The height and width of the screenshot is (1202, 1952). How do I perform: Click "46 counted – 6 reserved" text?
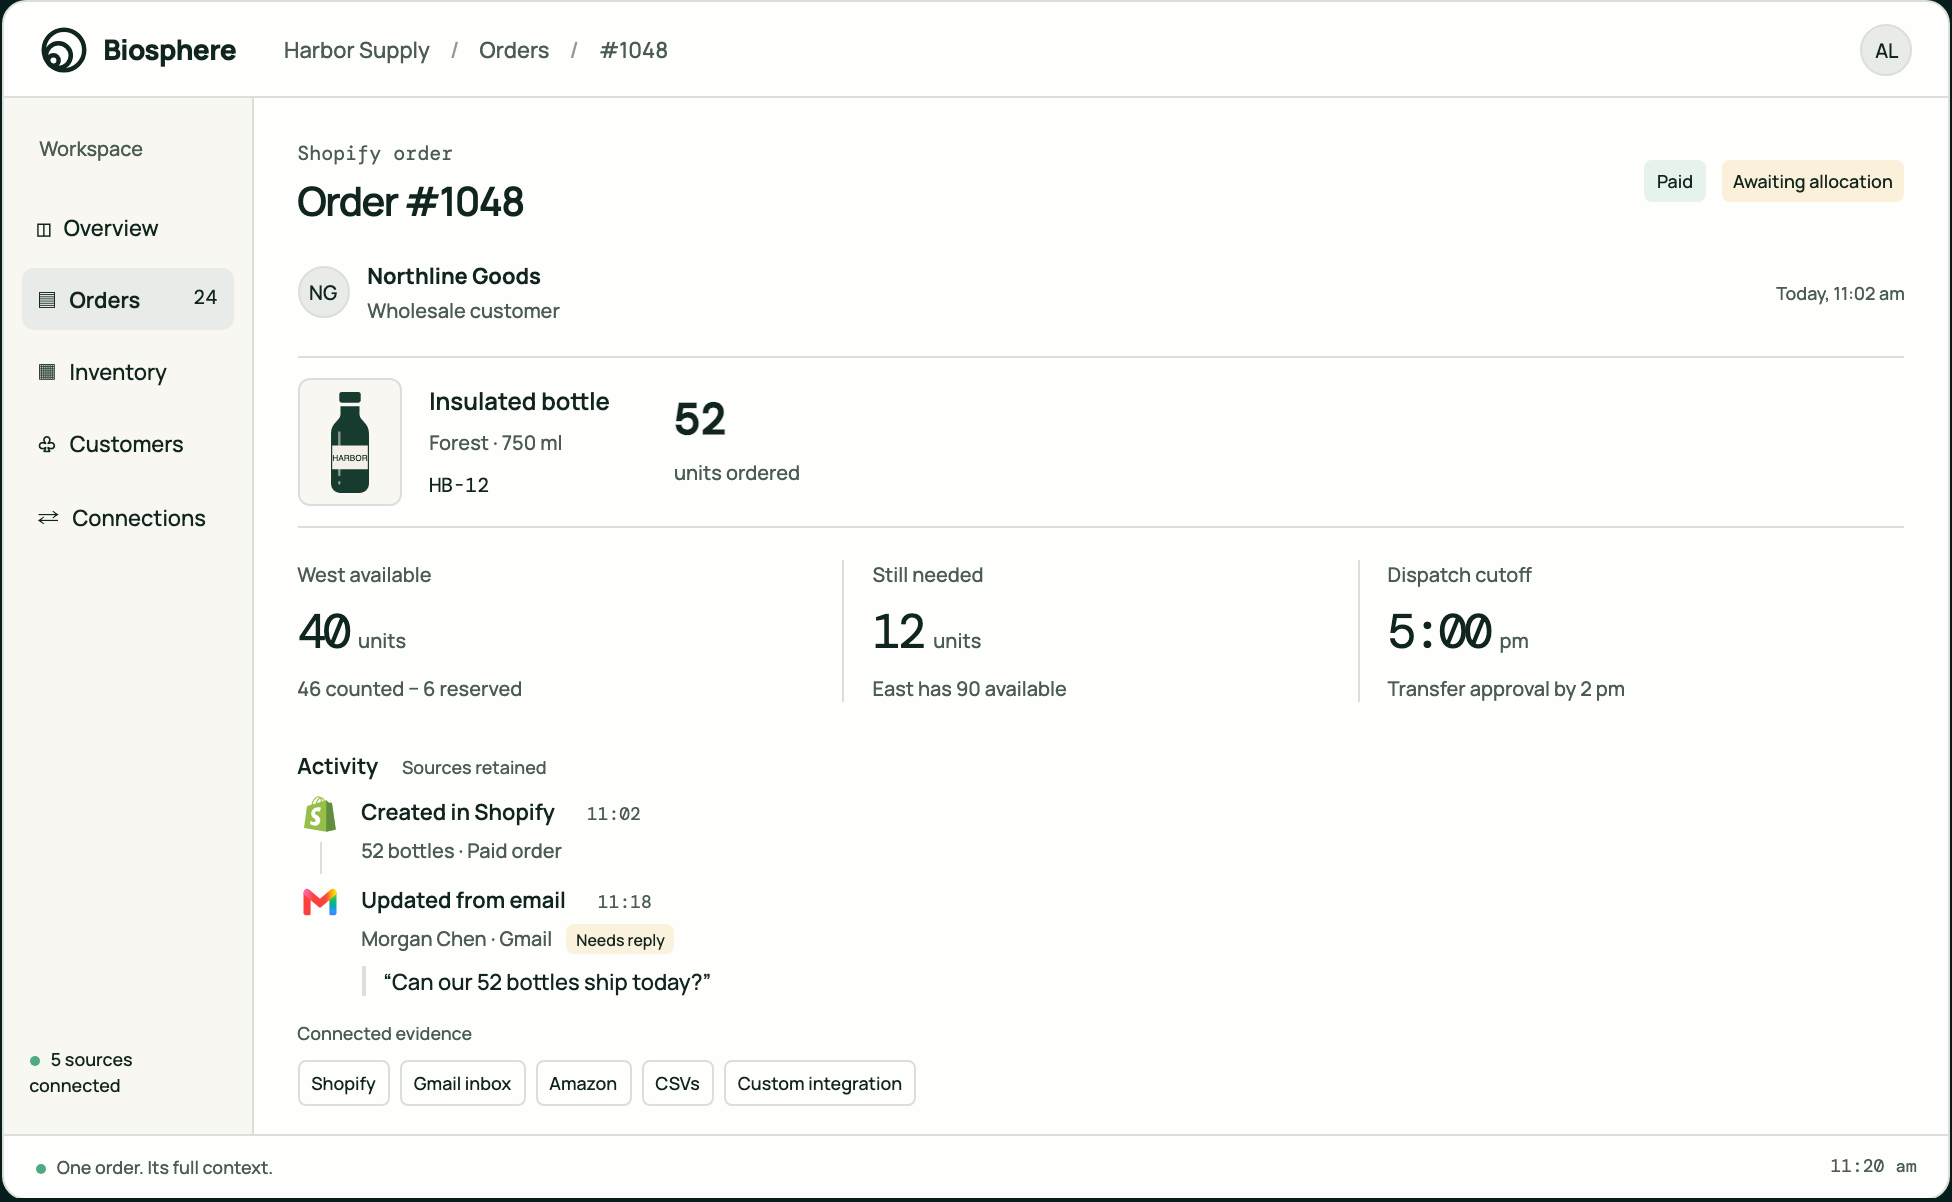(410, 689)
